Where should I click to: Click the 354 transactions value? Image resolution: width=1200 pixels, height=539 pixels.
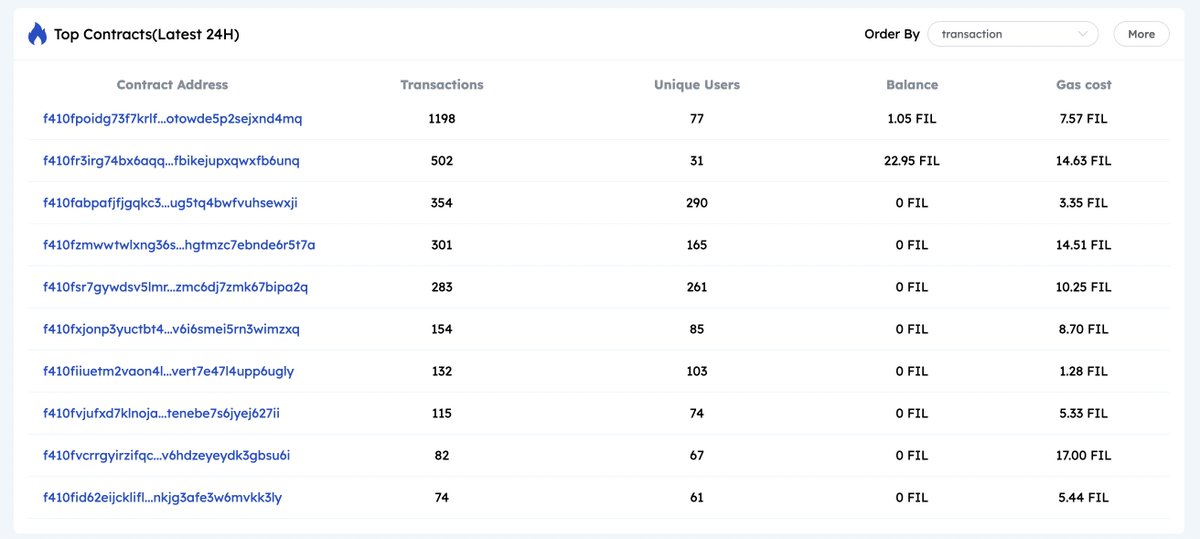coord(441,202)
